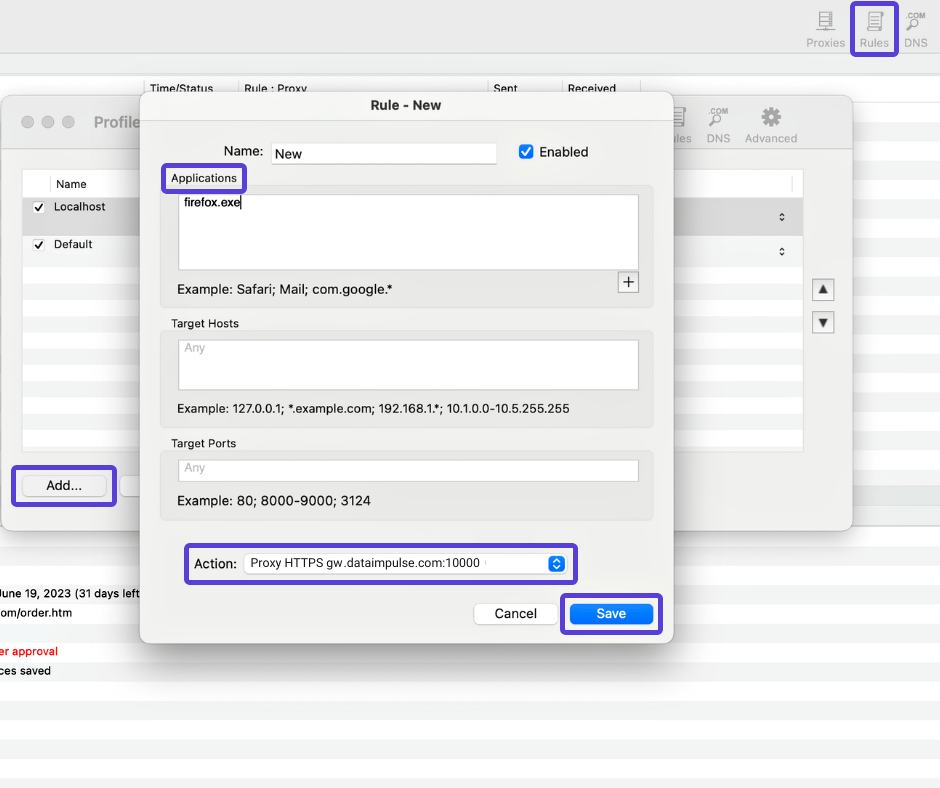Click the Name column header in rules list

tap(71, 184)
